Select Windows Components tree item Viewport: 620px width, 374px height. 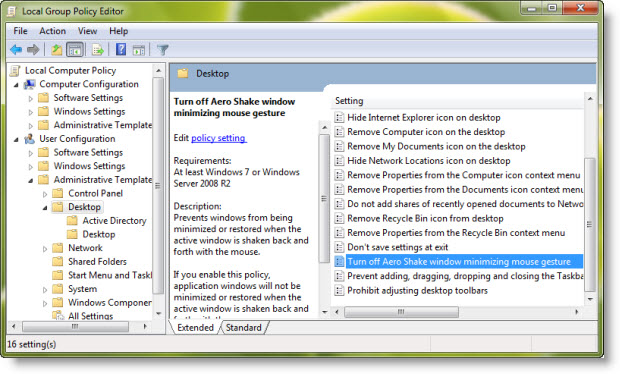pyautogui.click(x=110, y=302)
